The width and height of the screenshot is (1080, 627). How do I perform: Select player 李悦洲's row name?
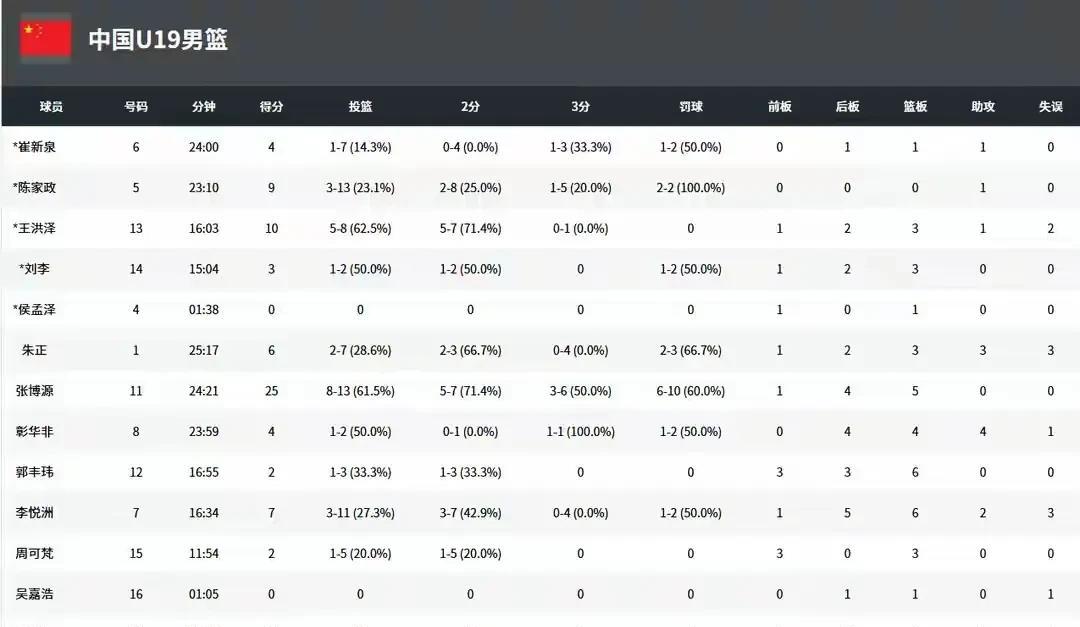[34, 513]
